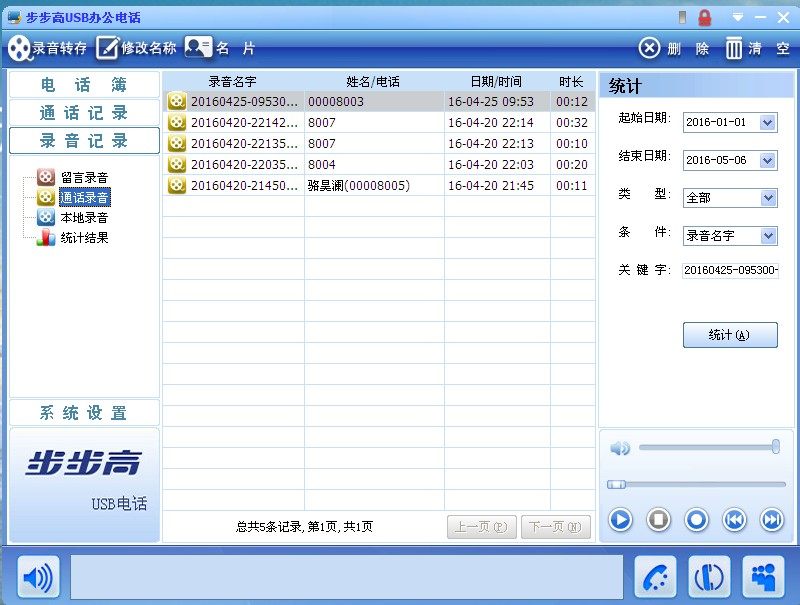Select recording name 20160420-22135...
Screen dimensions: 800x605
pyautogui.click(x=244, y=143)
